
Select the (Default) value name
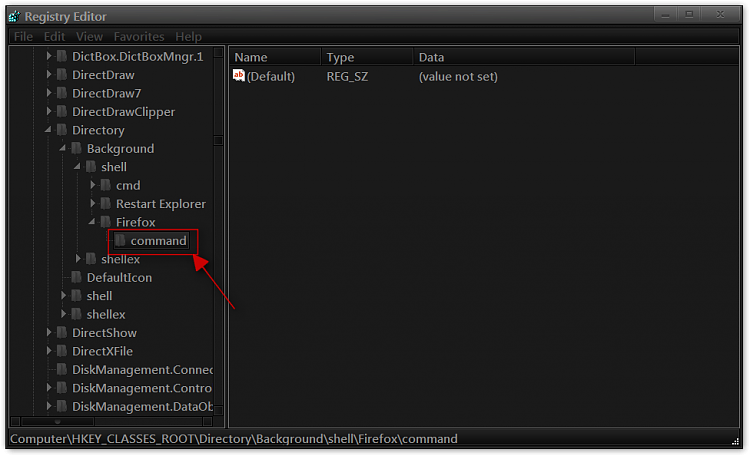(x=271, y=77)
